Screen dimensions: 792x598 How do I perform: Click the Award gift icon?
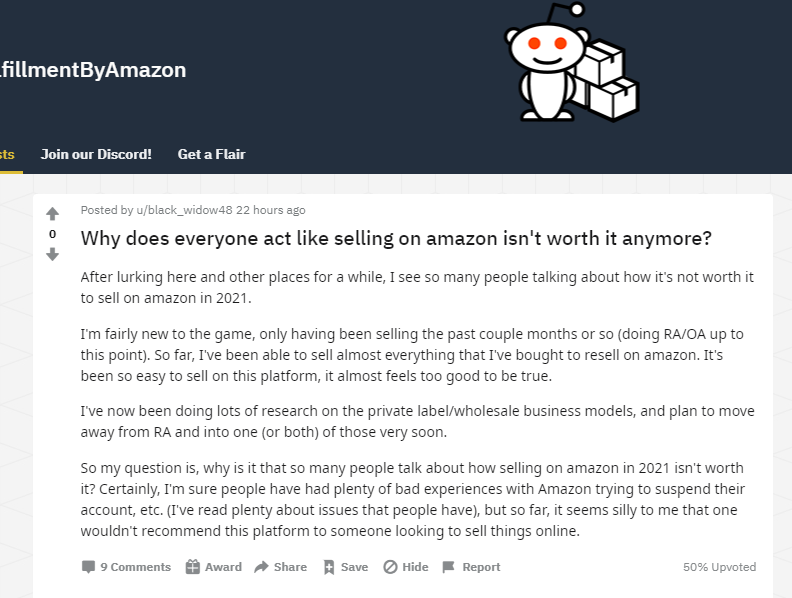(x=192, y=567)
